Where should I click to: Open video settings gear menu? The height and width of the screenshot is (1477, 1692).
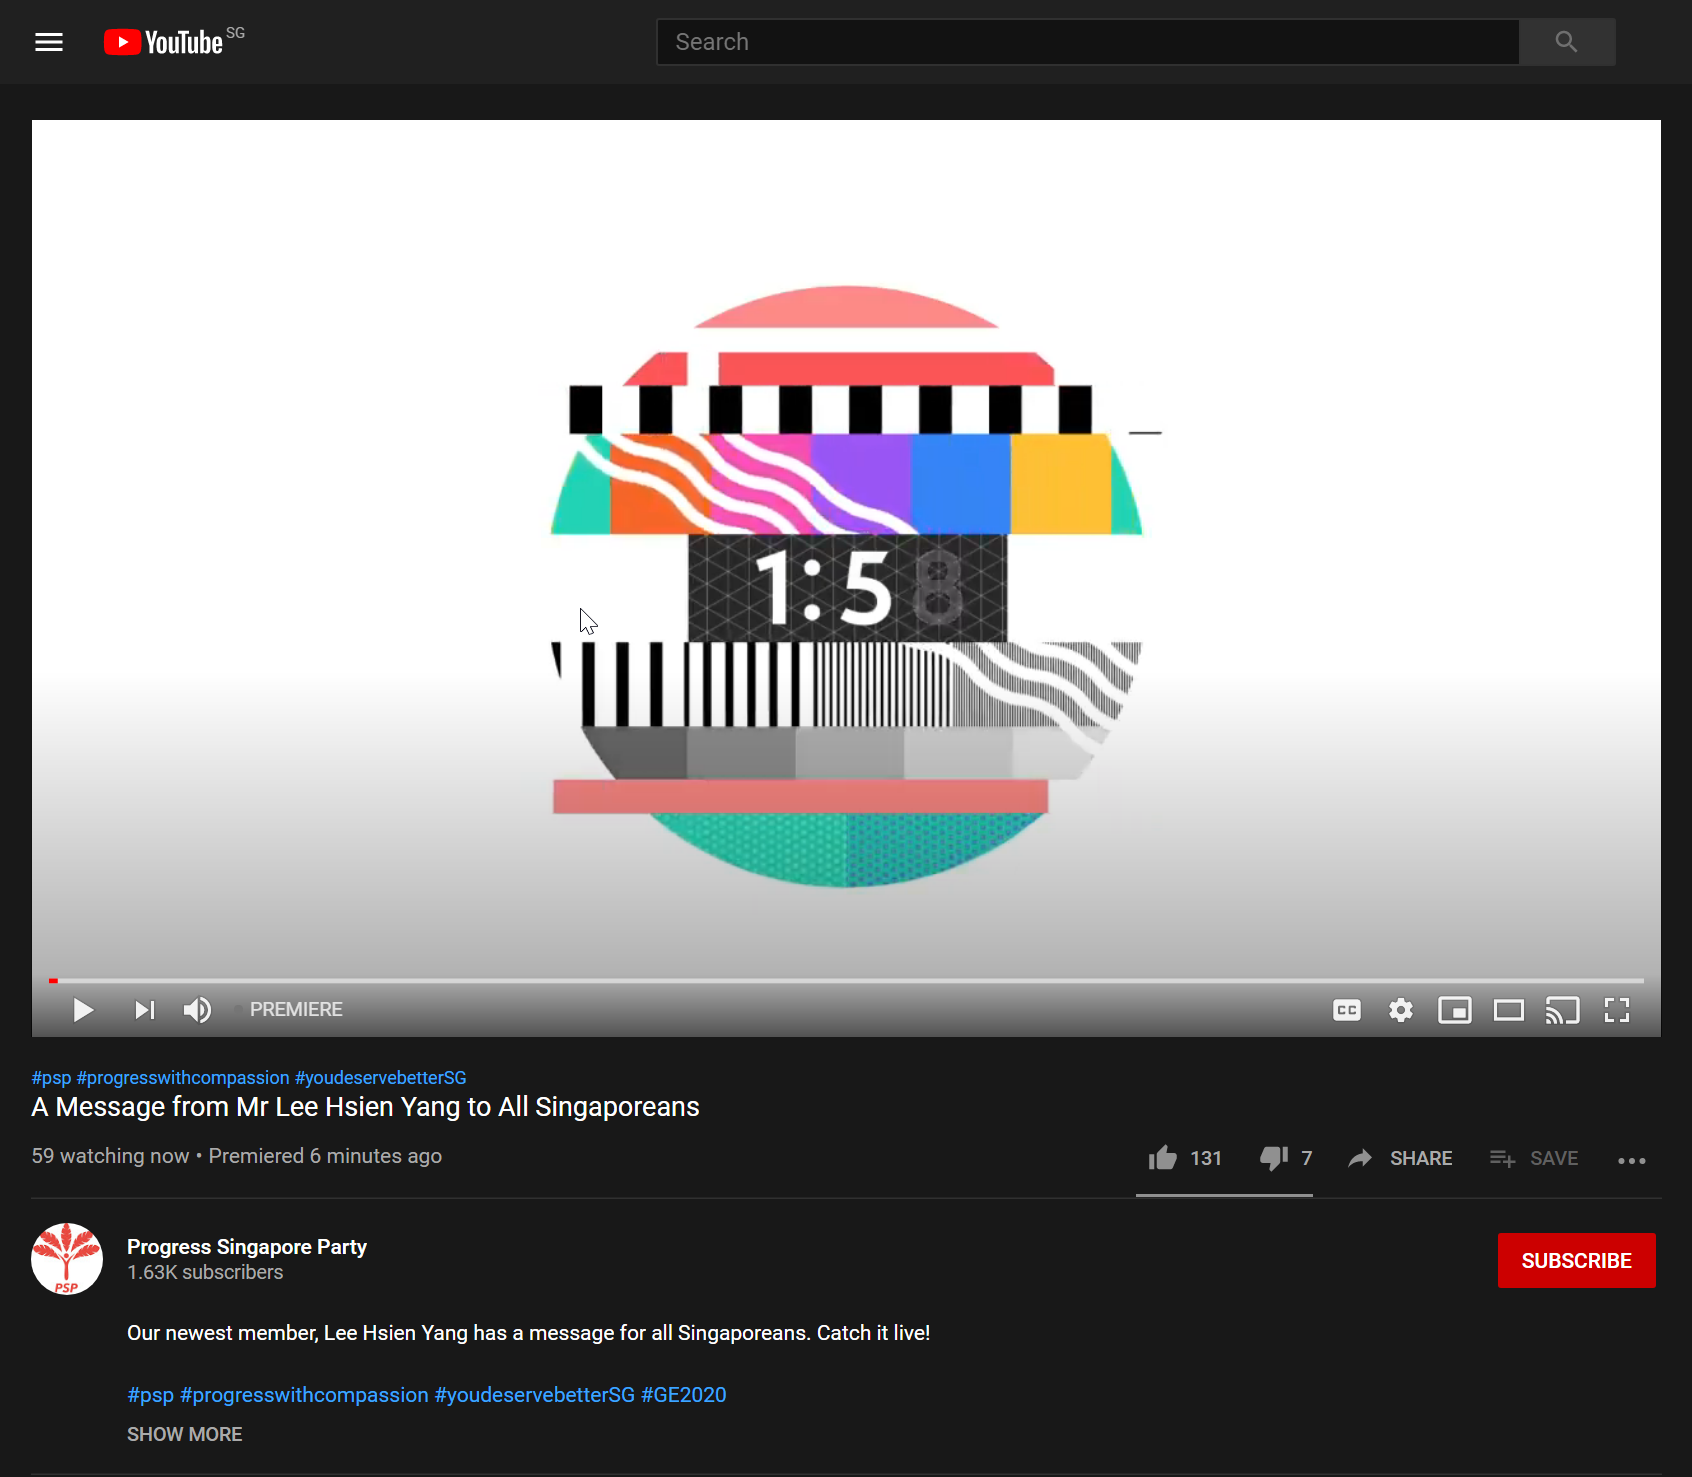point(1401,1010)
